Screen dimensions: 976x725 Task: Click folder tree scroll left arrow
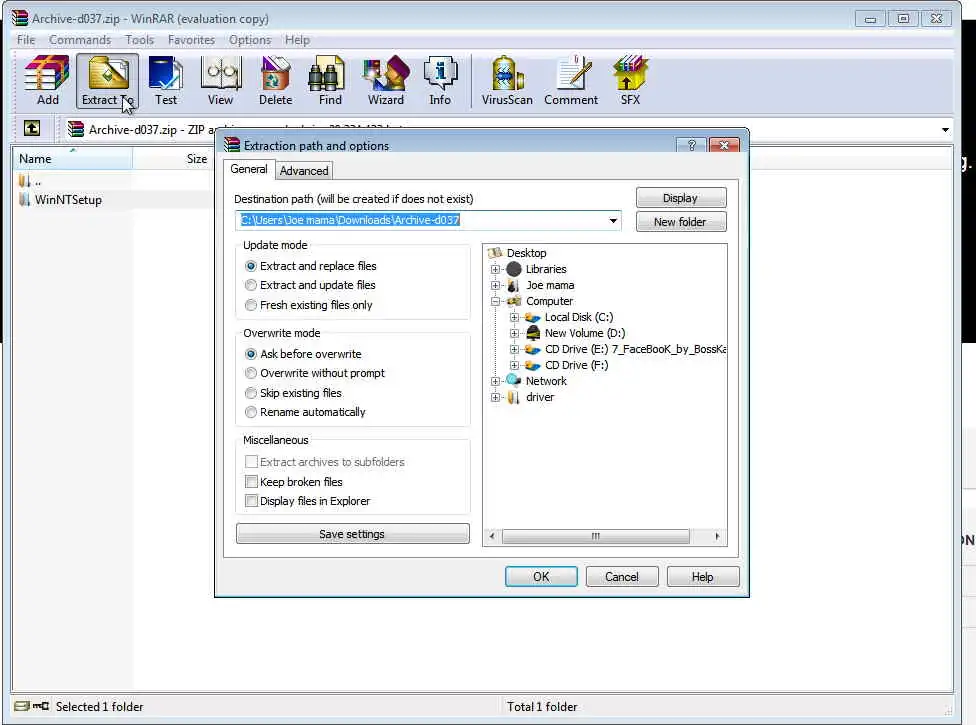[492, 536]
